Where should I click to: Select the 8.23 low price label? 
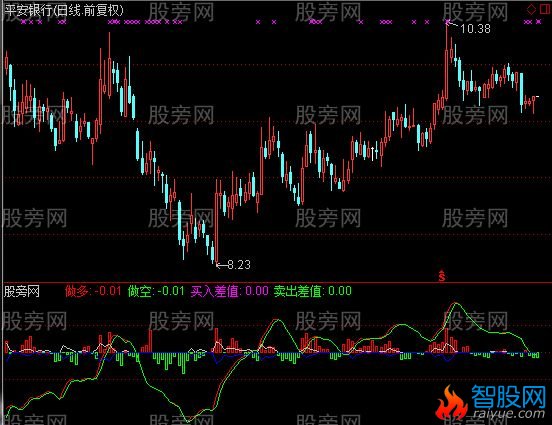pyautogui.click(x=239, y=264)
